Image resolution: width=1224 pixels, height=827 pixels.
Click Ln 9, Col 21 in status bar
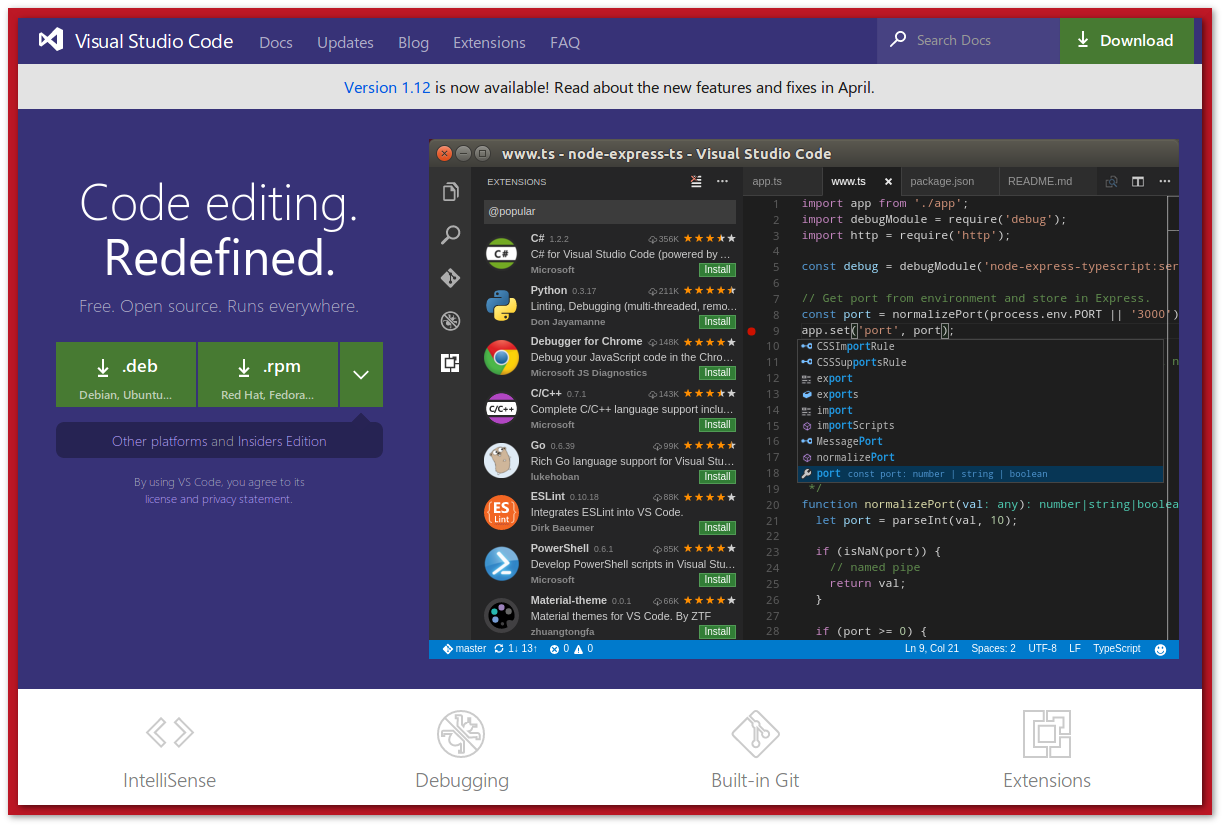tap(932, 649)
